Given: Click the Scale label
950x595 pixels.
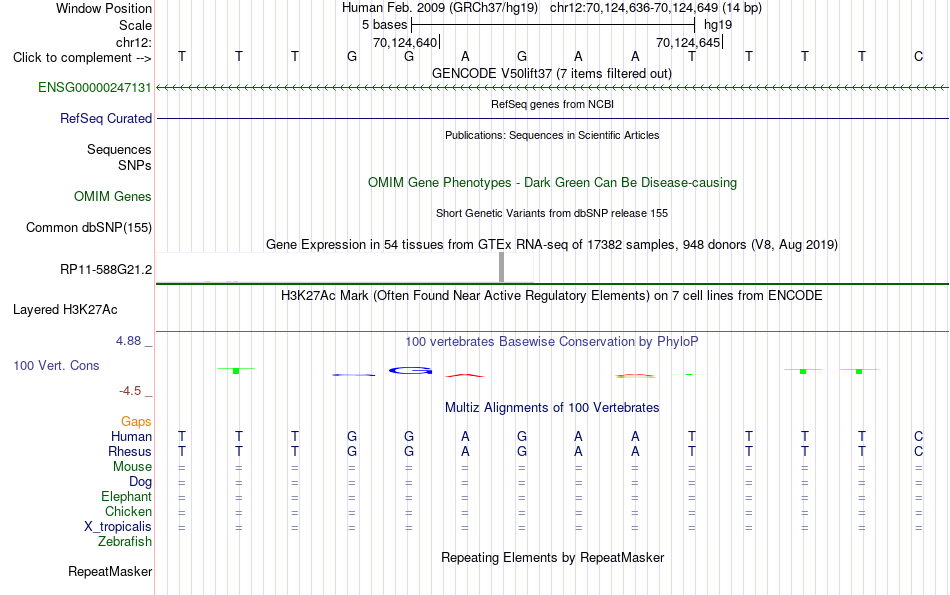Looking at the screenshot, I should (135, 25).
